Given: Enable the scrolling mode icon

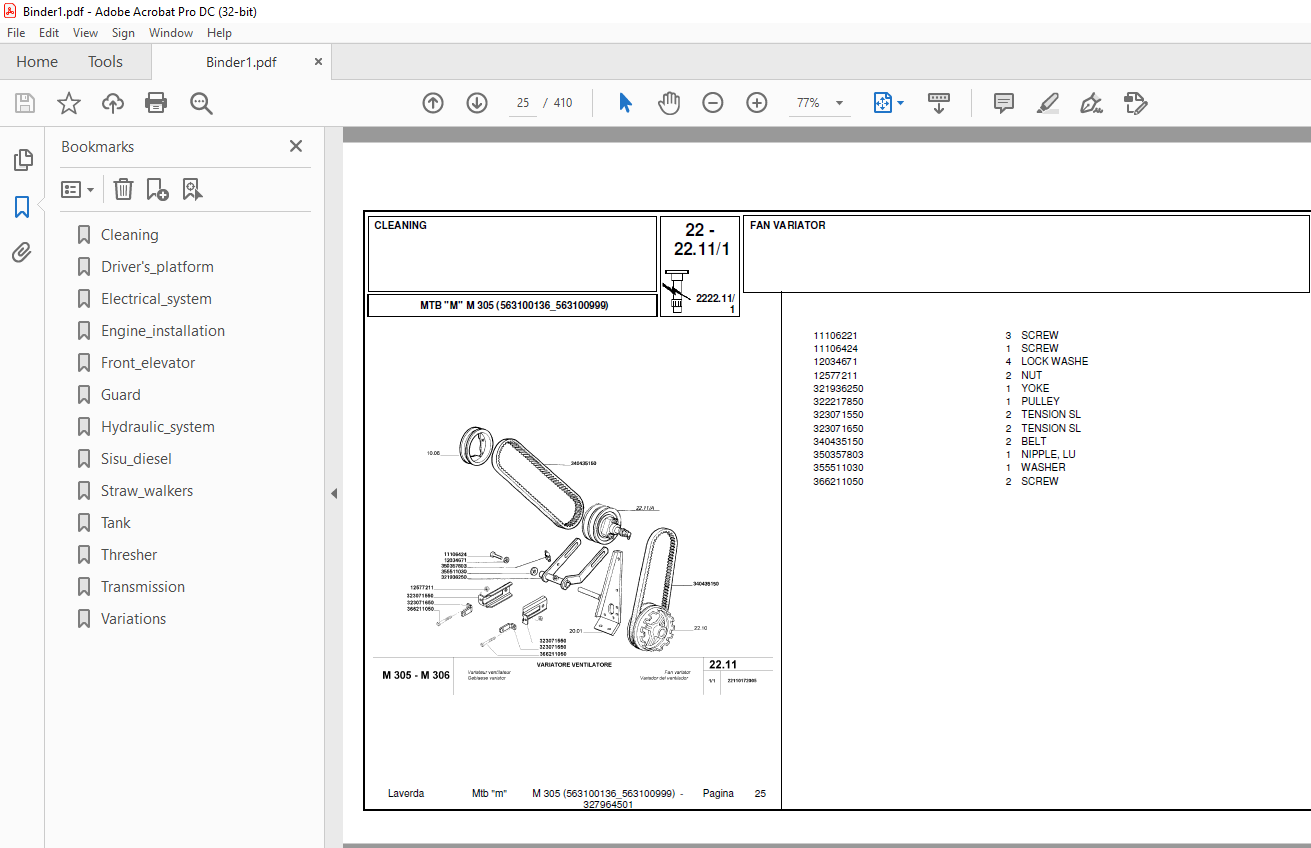Looking at the screenshot, I should (939, 103).
